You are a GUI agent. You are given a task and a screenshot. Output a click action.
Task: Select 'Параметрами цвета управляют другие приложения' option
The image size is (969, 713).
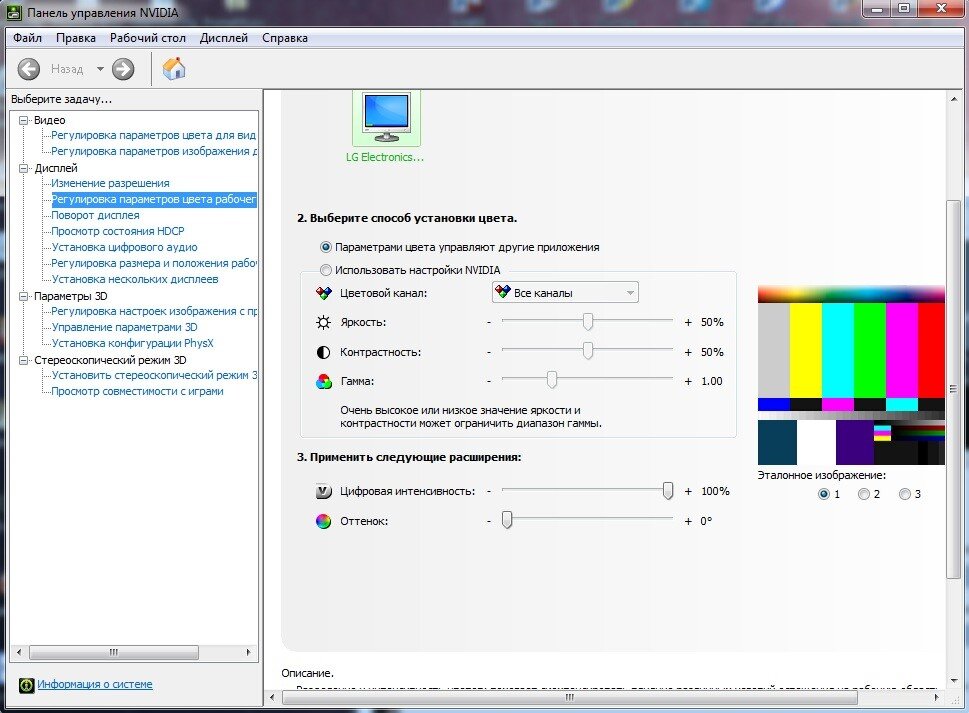(326, 247)
